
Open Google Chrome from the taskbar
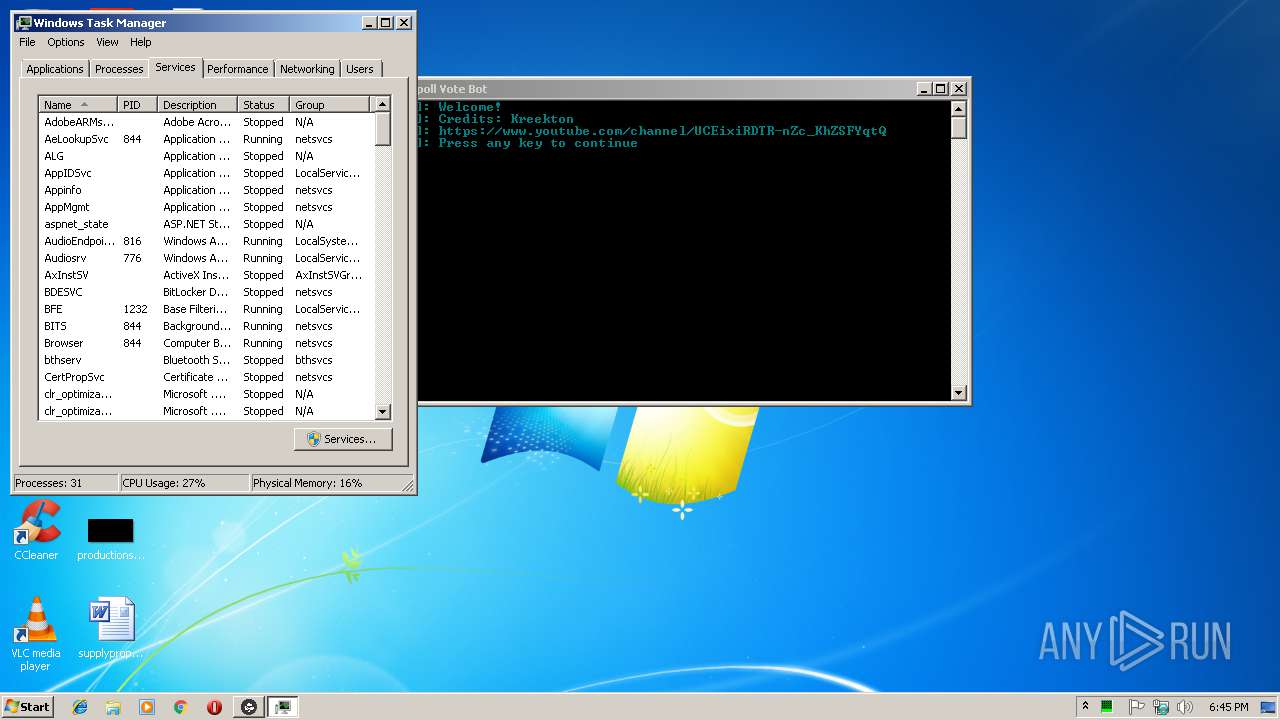click(181, 707)
